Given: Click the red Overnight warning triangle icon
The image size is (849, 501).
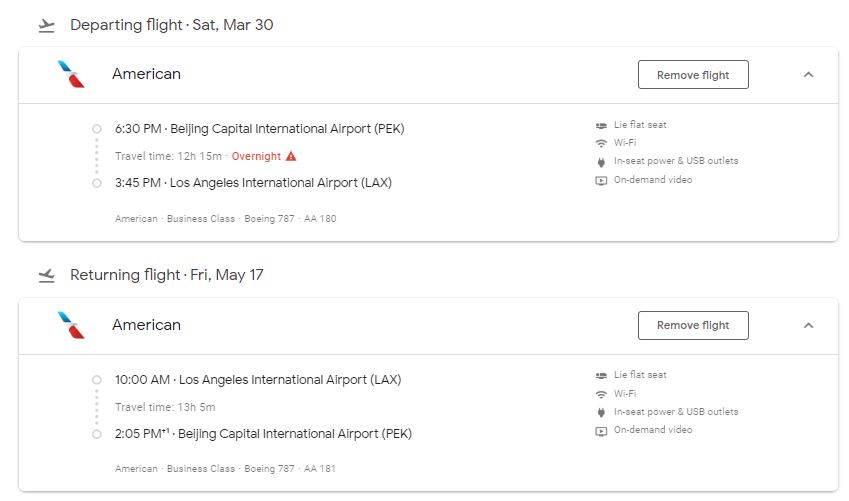Looking at the screenshot, I should (291, 157).
